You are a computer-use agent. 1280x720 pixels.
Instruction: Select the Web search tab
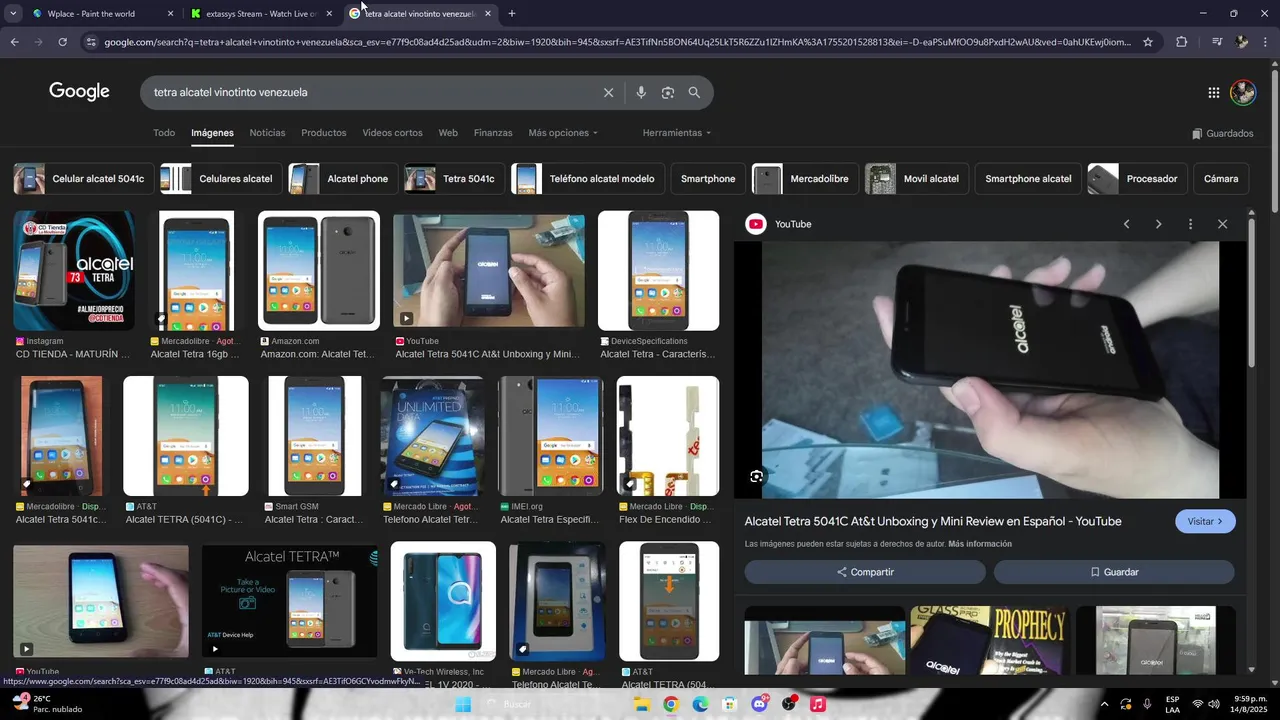(448, 133)
